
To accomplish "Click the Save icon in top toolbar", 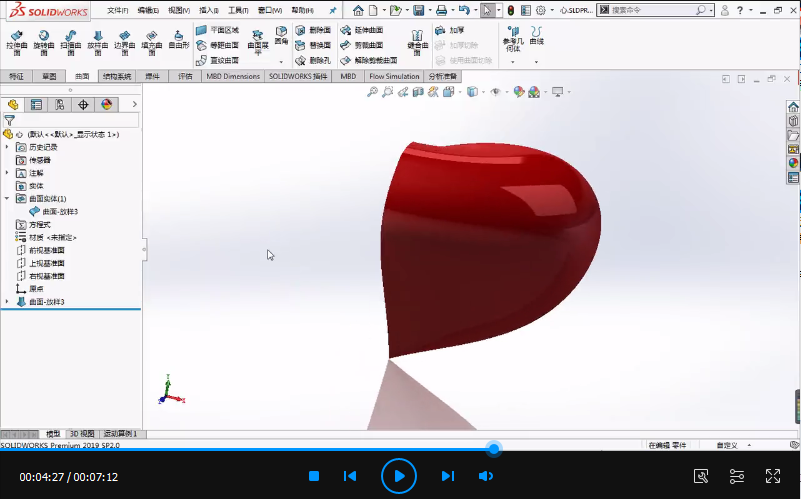I will (x=419, y=10).
